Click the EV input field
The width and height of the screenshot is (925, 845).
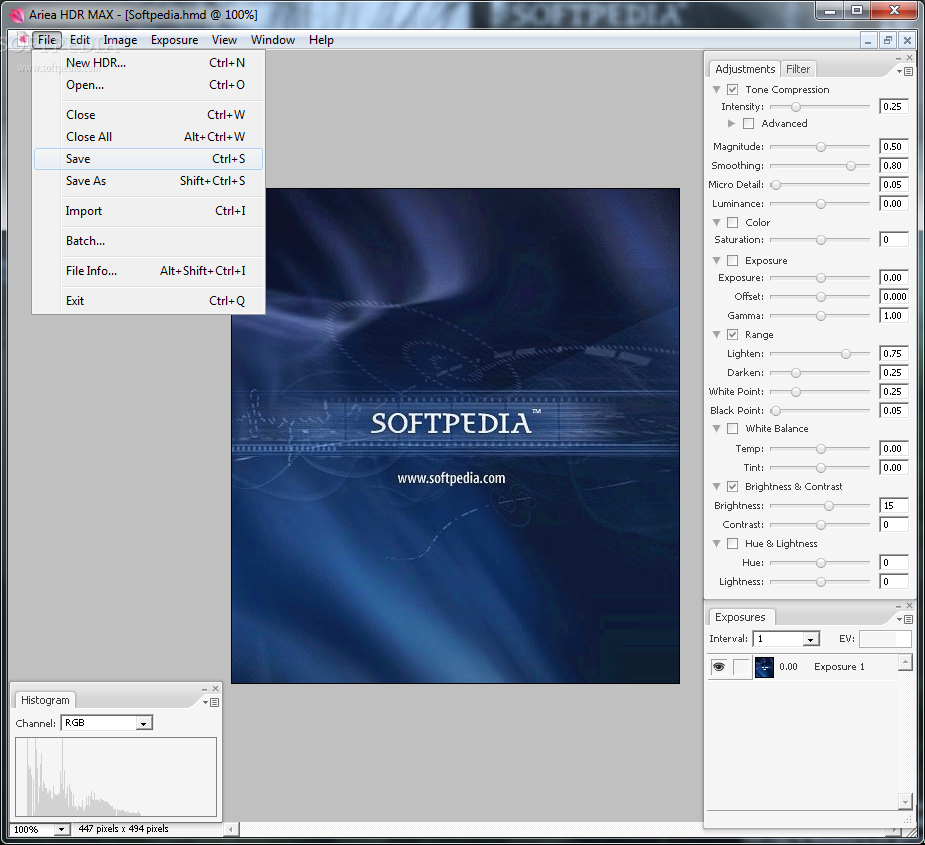884,638
